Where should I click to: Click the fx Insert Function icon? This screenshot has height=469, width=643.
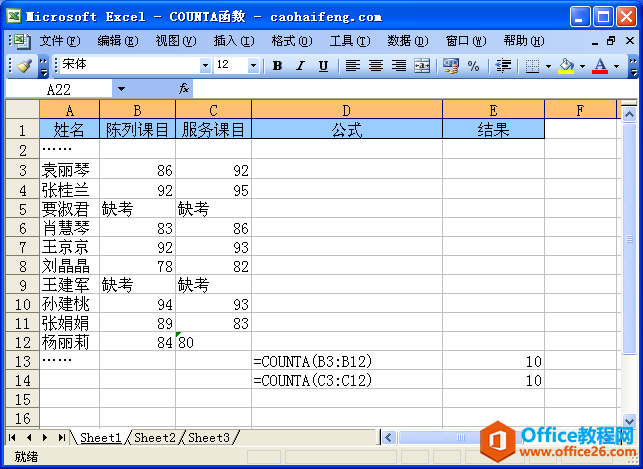(x=184, y=89)
